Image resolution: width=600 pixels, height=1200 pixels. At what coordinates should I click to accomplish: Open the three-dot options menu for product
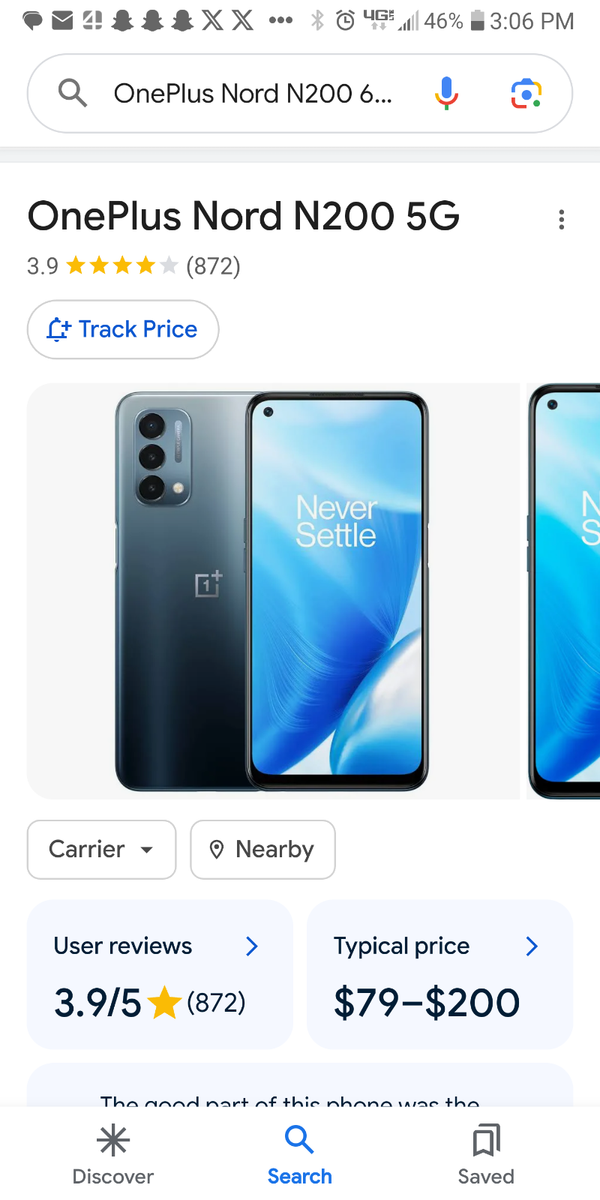[x=562, y=219]
